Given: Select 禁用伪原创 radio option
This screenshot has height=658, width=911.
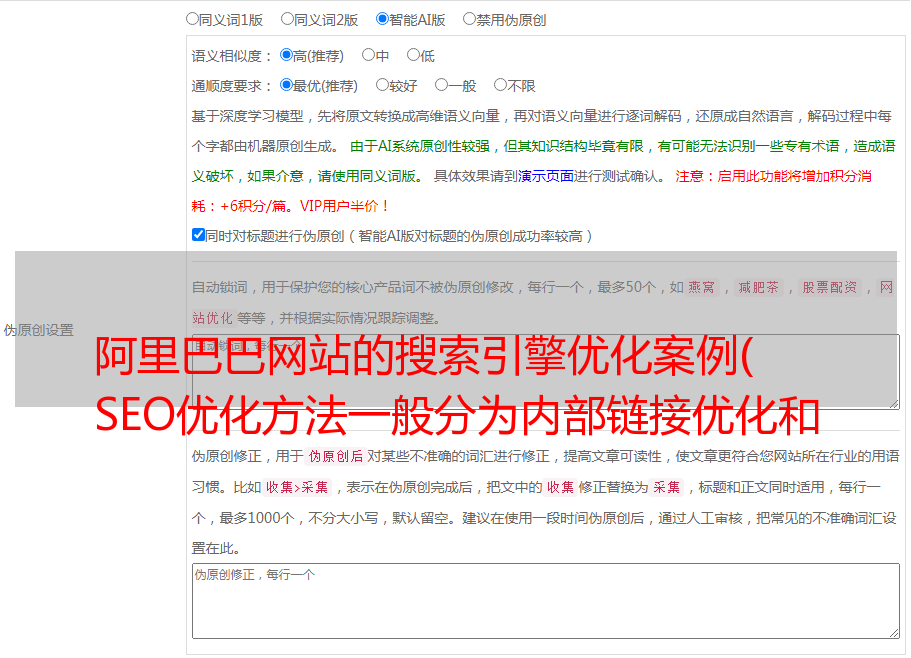Looking at the screenshot, I should [x=469, y=19].
